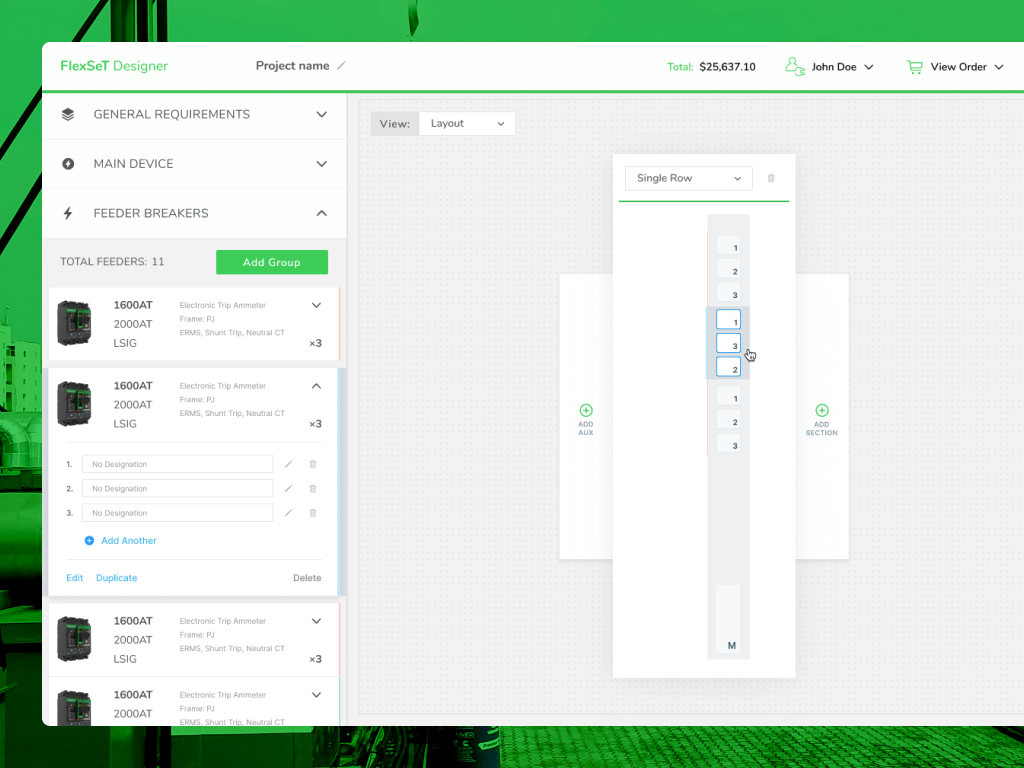The width and height of the screenshot is (1024, 768).
Task: Edit designation 3 with pencil icon
Action: (289, 513)
